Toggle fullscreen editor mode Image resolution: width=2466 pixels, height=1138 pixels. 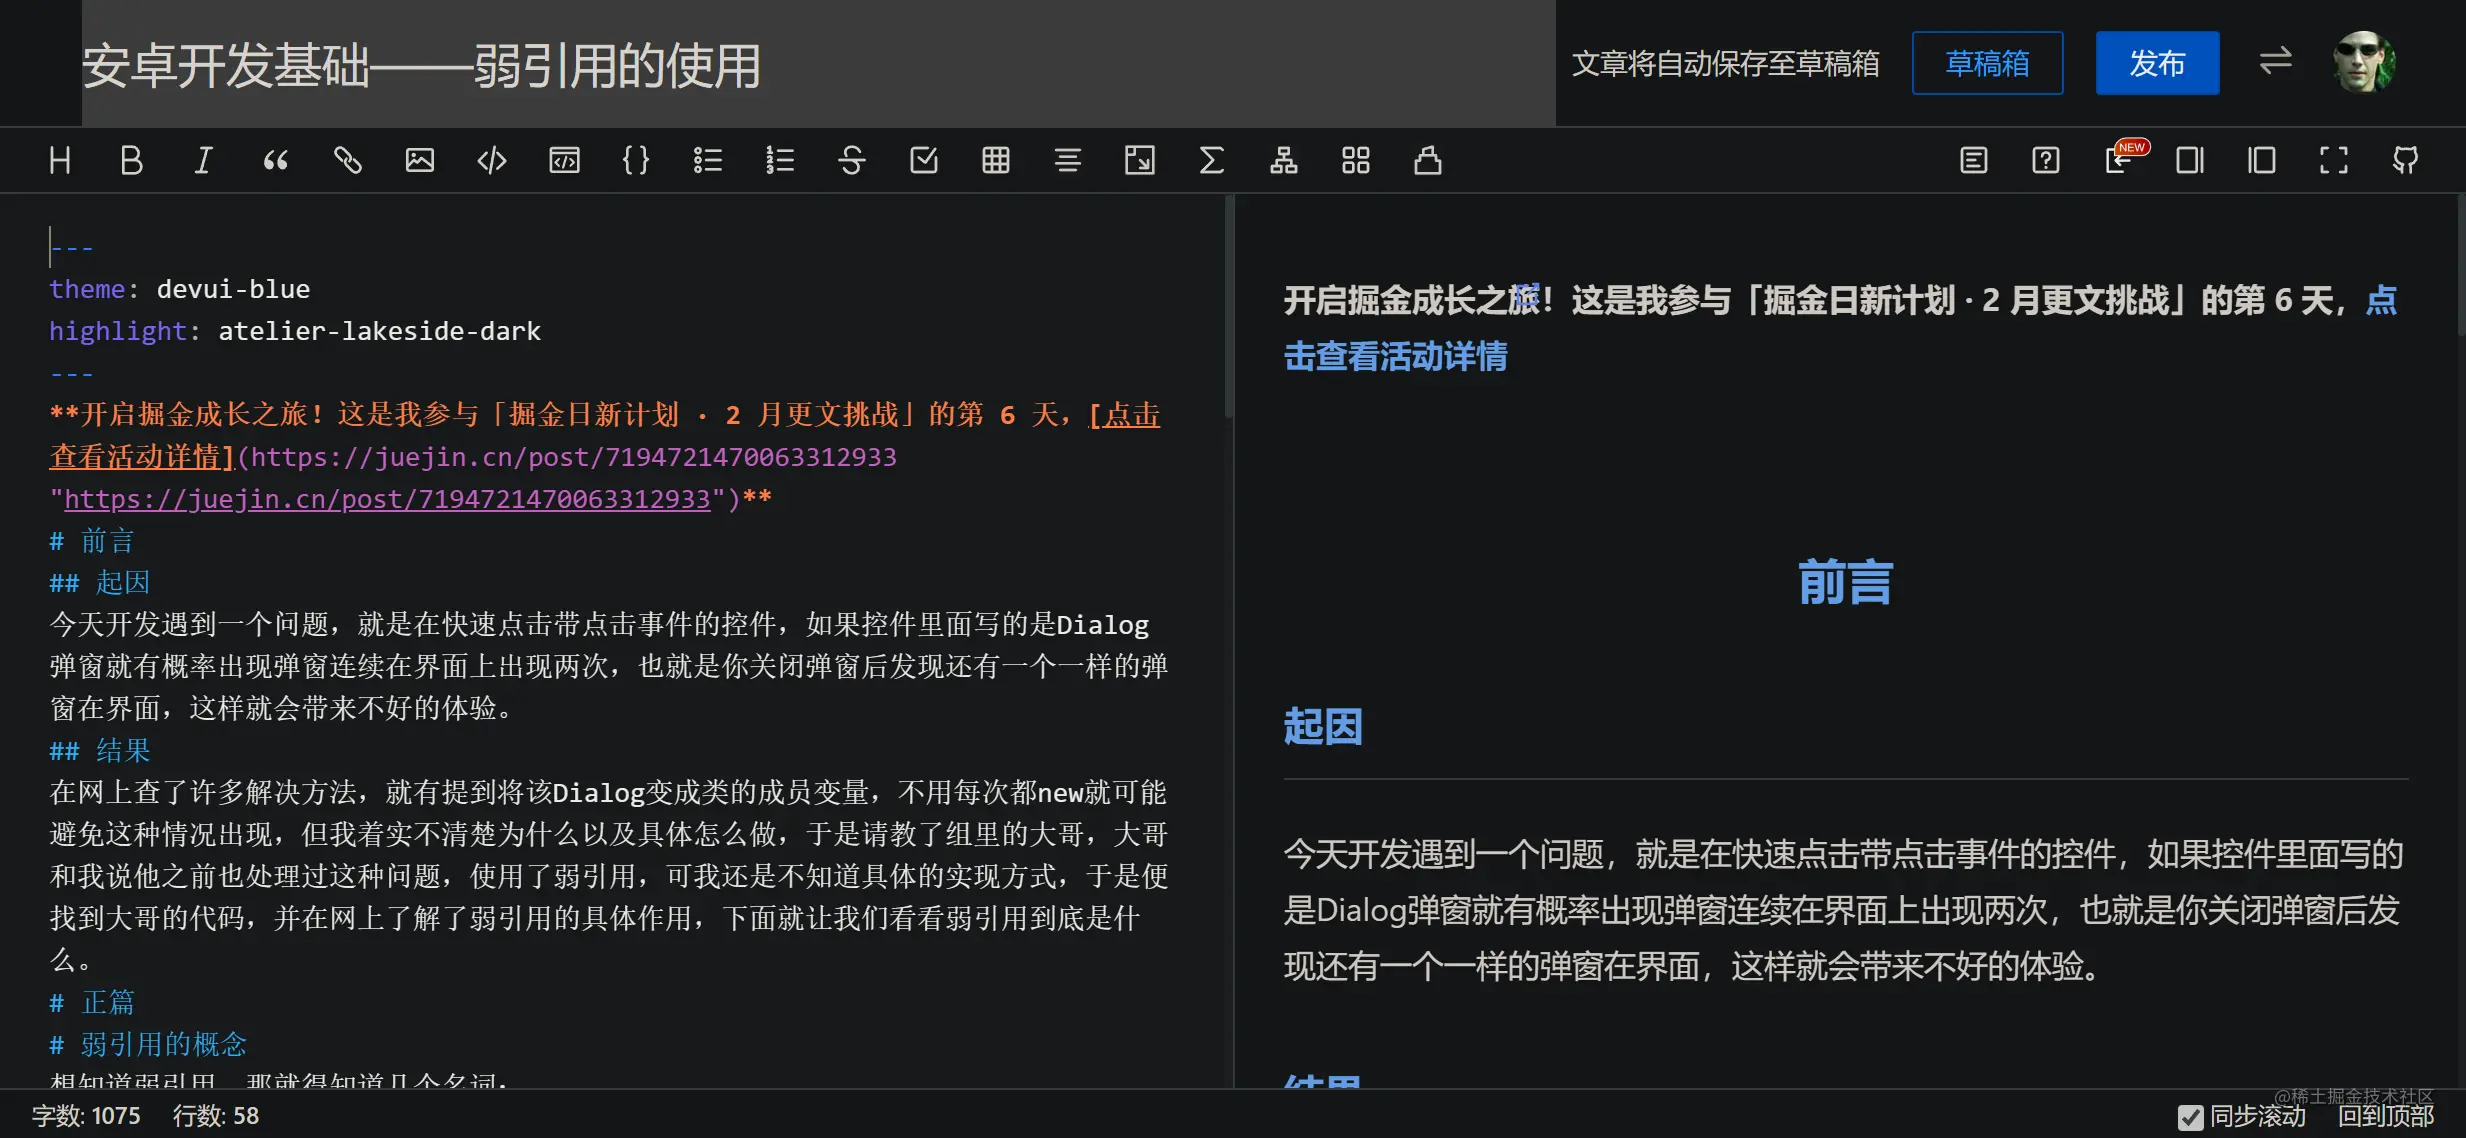pyautogui.click(x=2333, y=160)
